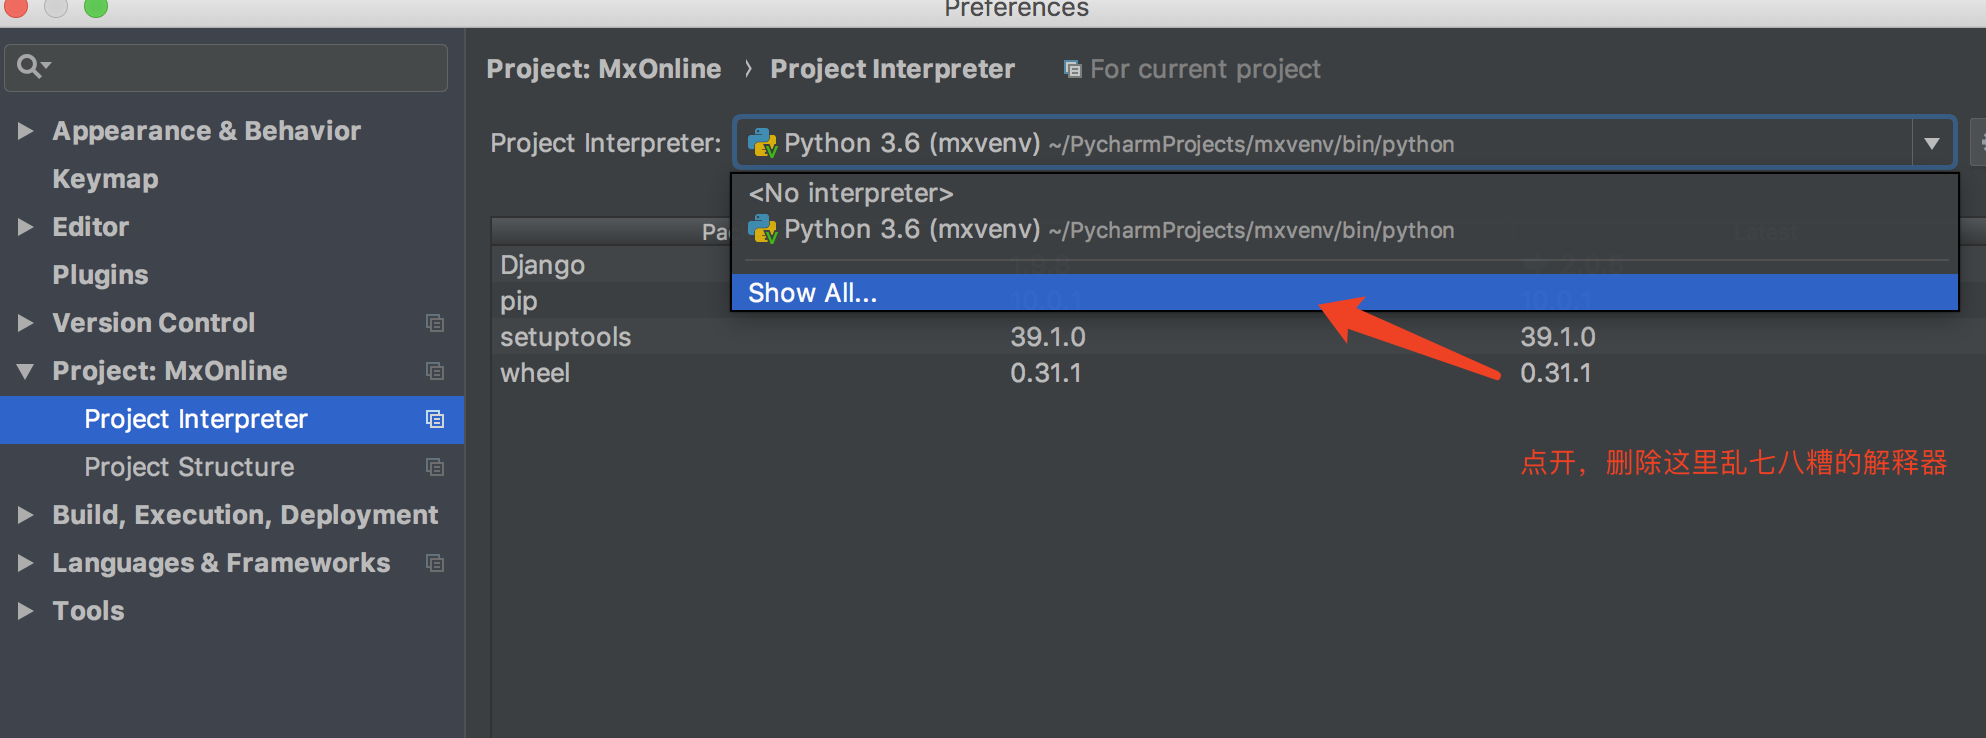
Task: Open the Keymap settings page
Action: click(105, 179)
